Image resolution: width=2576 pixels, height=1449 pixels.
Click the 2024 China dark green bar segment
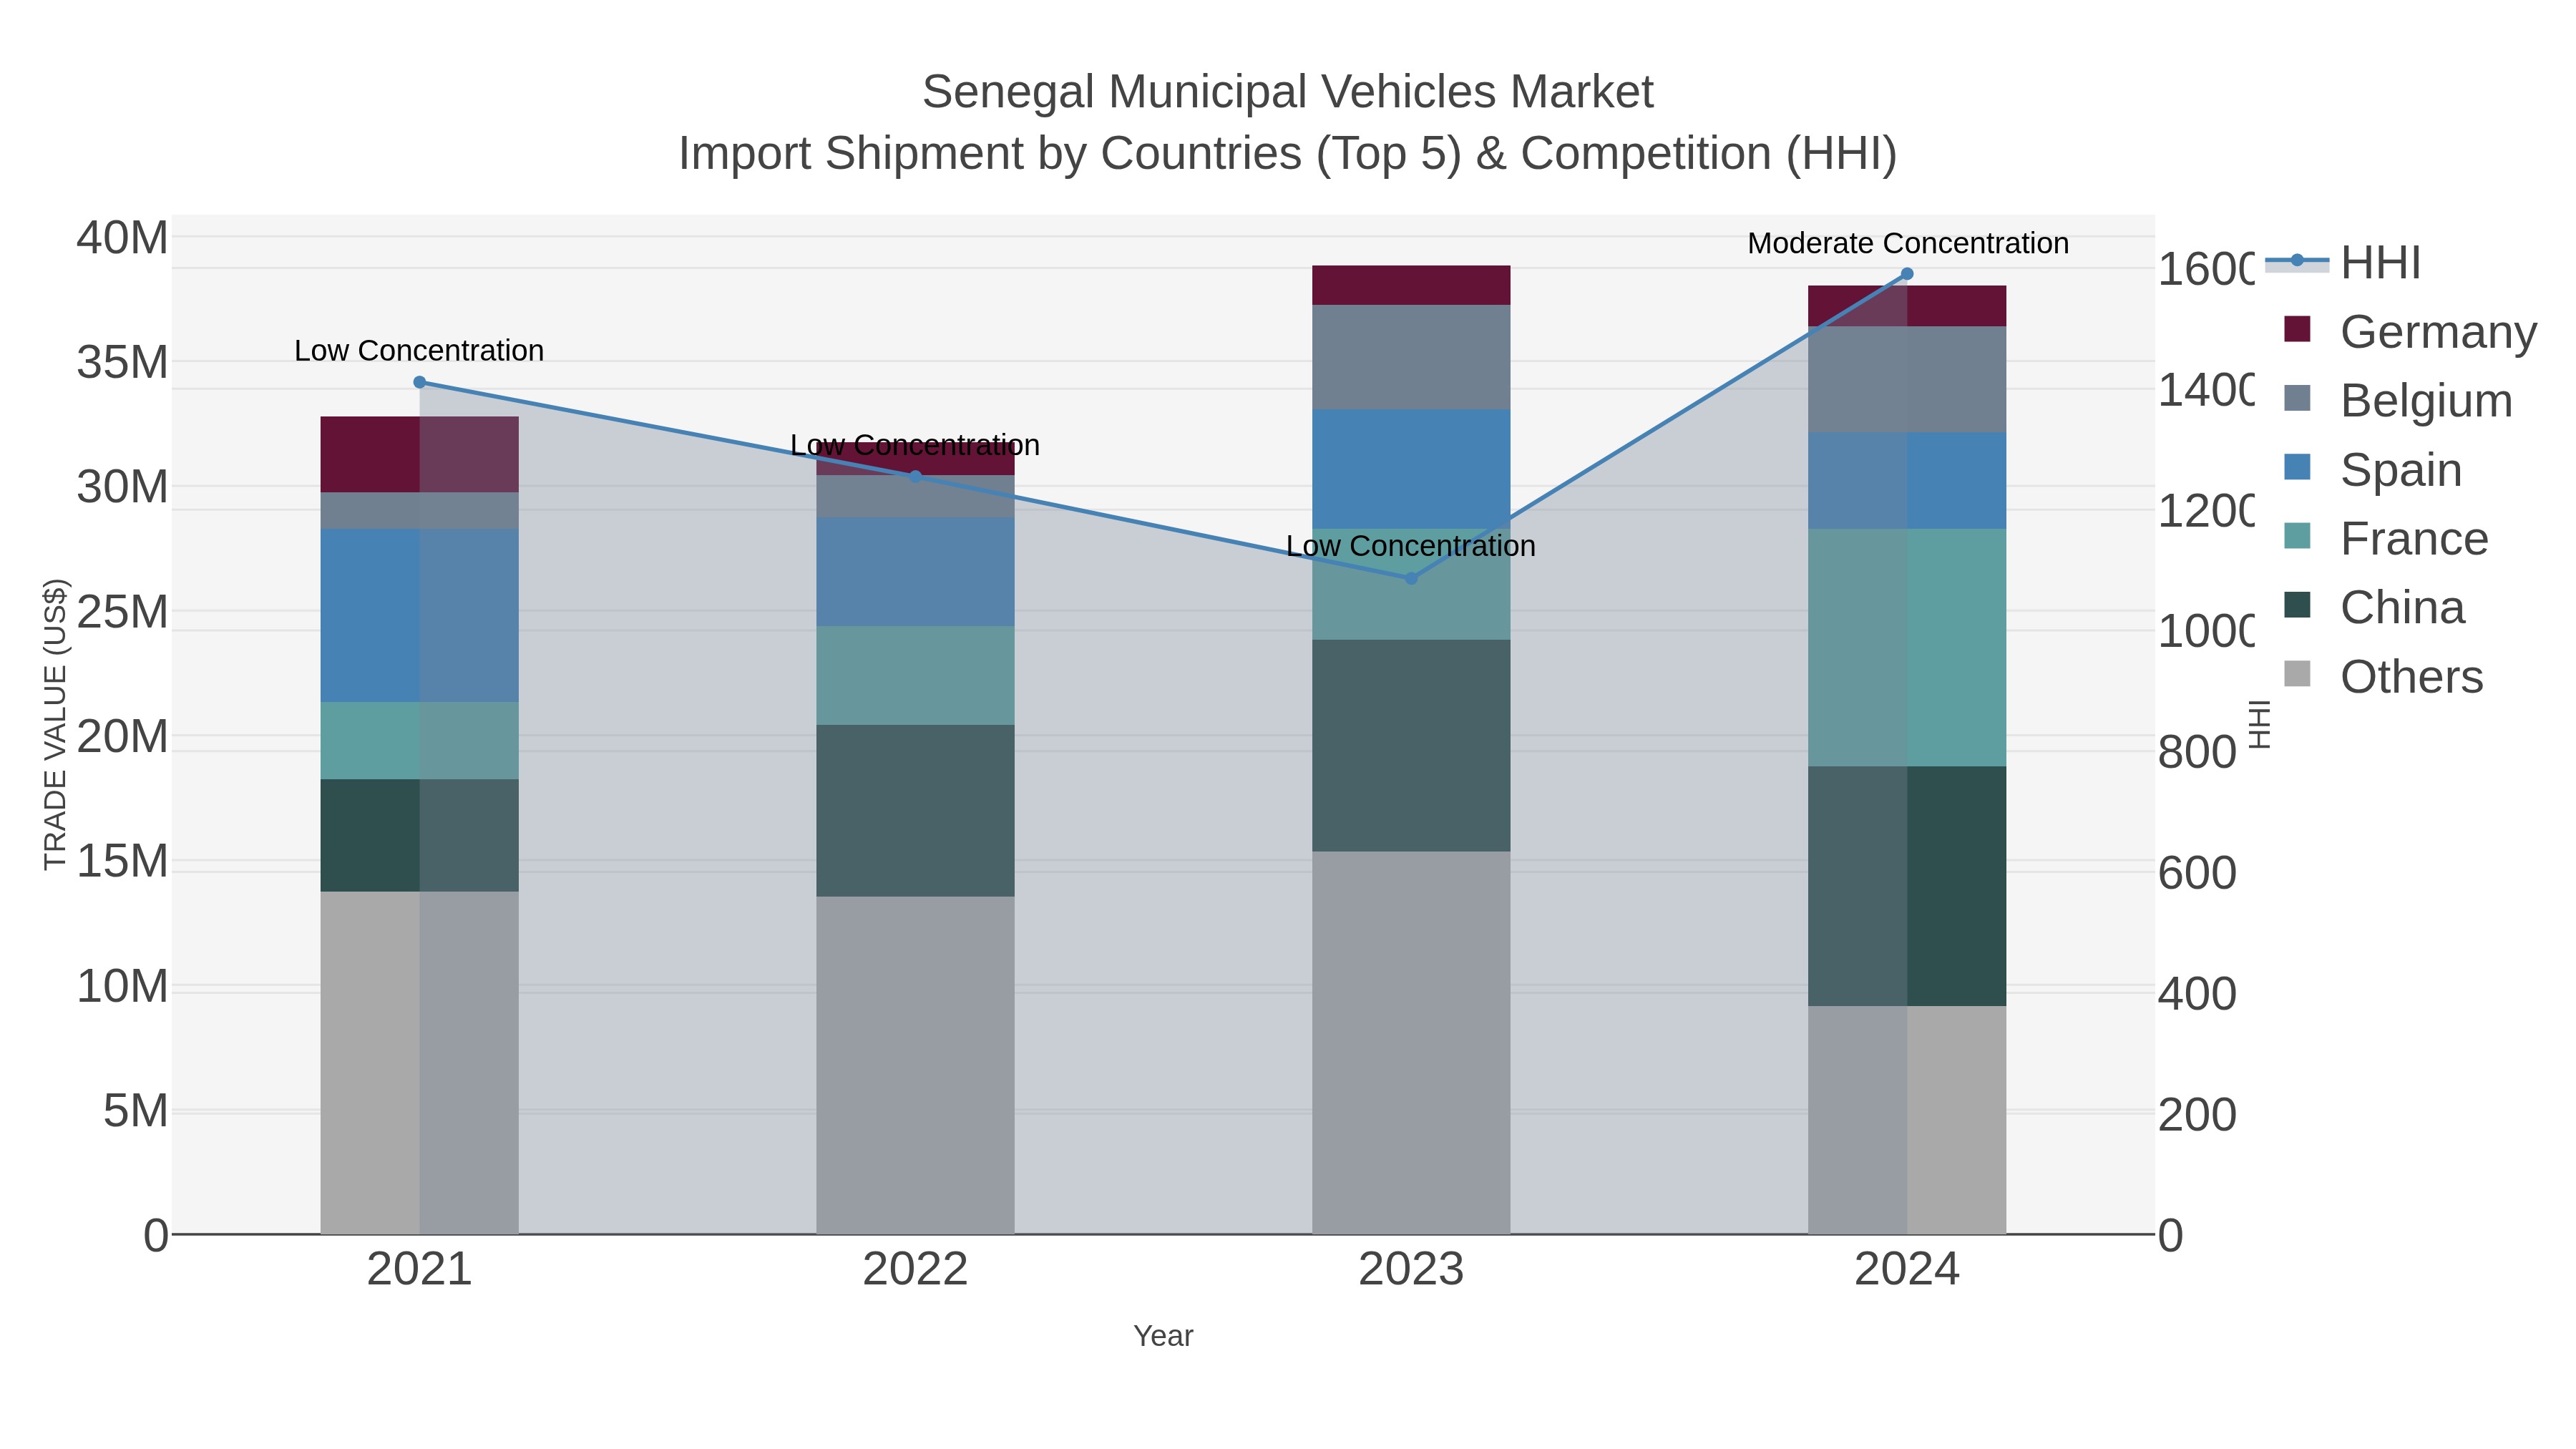pyautogui.click(x=1907, y=886)
